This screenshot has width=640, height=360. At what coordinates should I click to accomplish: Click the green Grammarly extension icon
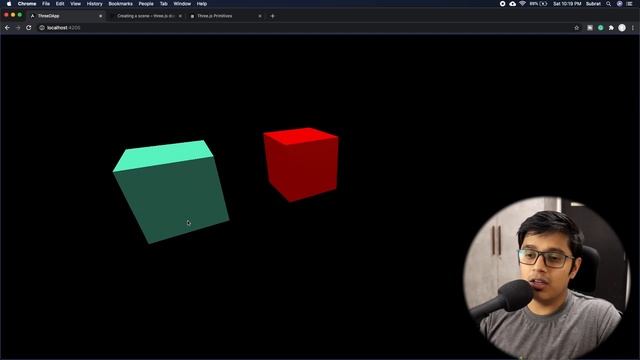click(600, 28)
